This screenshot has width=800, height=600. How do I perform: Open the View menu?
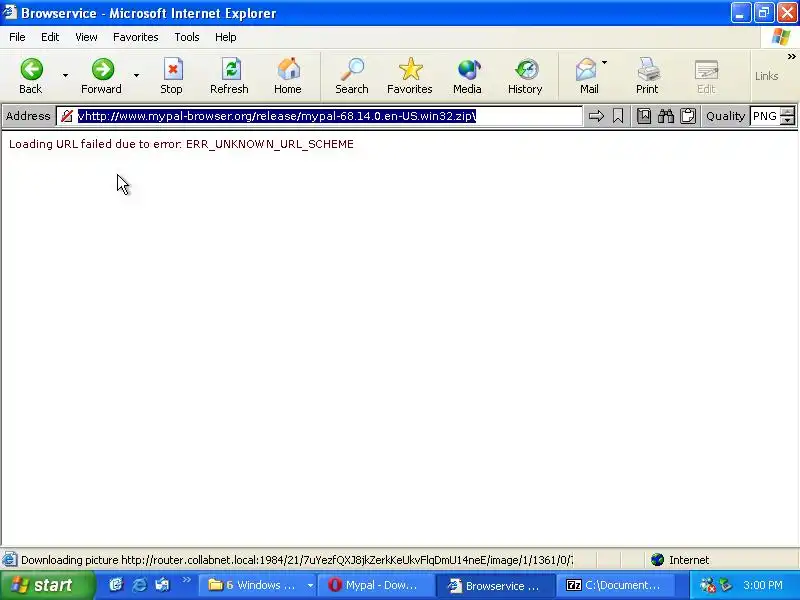pyautogui.click(x=86, y=37)
